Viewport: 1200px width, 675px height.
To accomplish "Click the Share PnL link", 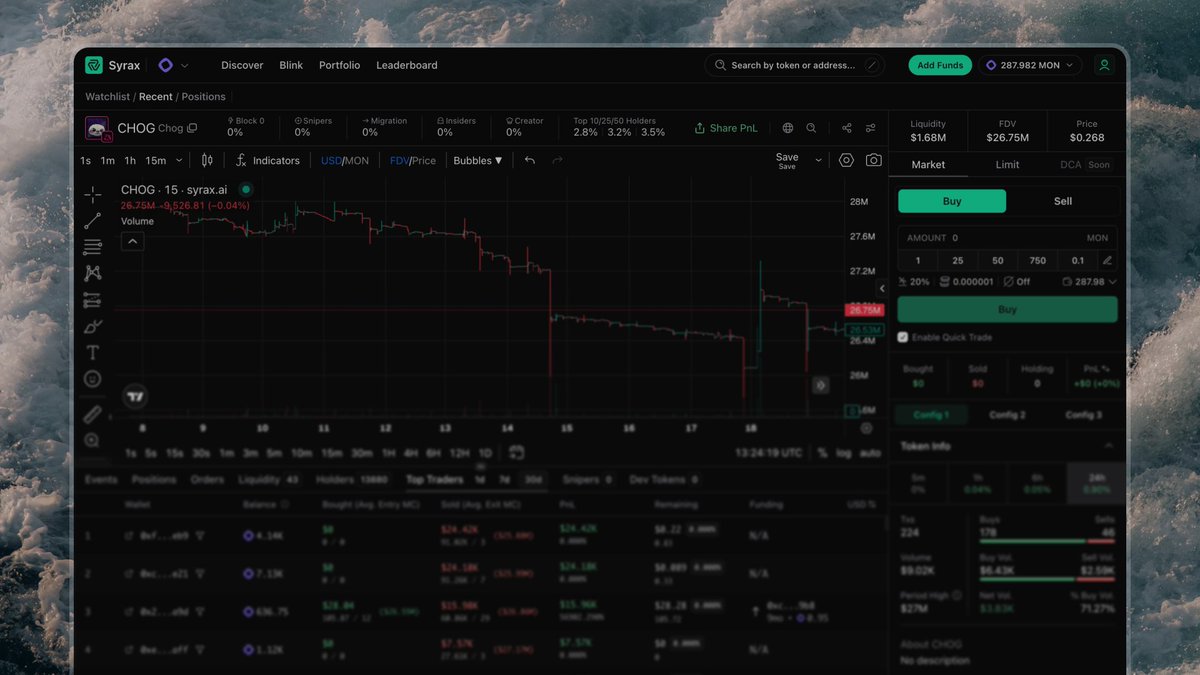I will 725,128.
